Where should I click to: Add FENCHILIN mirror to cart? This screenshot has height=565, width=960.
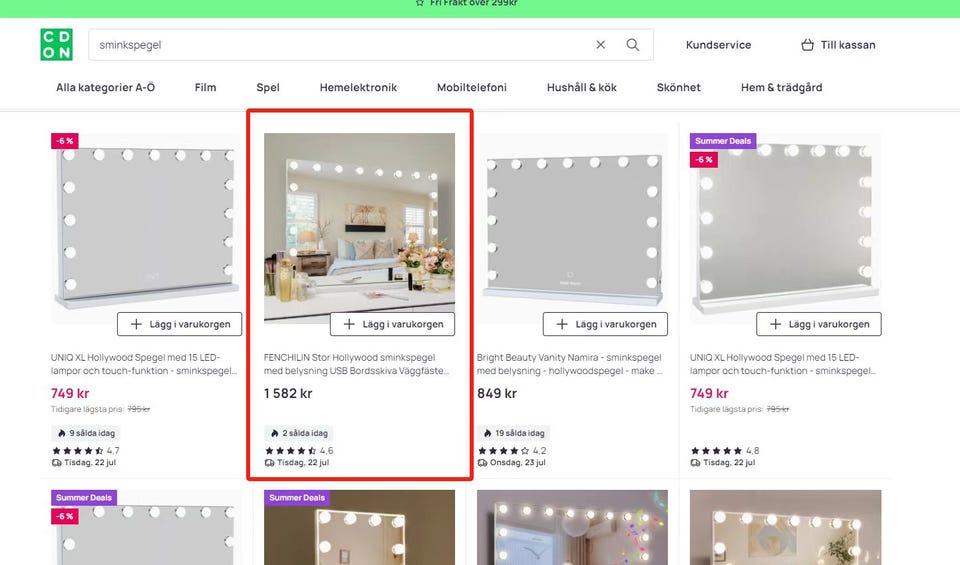point(392,324)
